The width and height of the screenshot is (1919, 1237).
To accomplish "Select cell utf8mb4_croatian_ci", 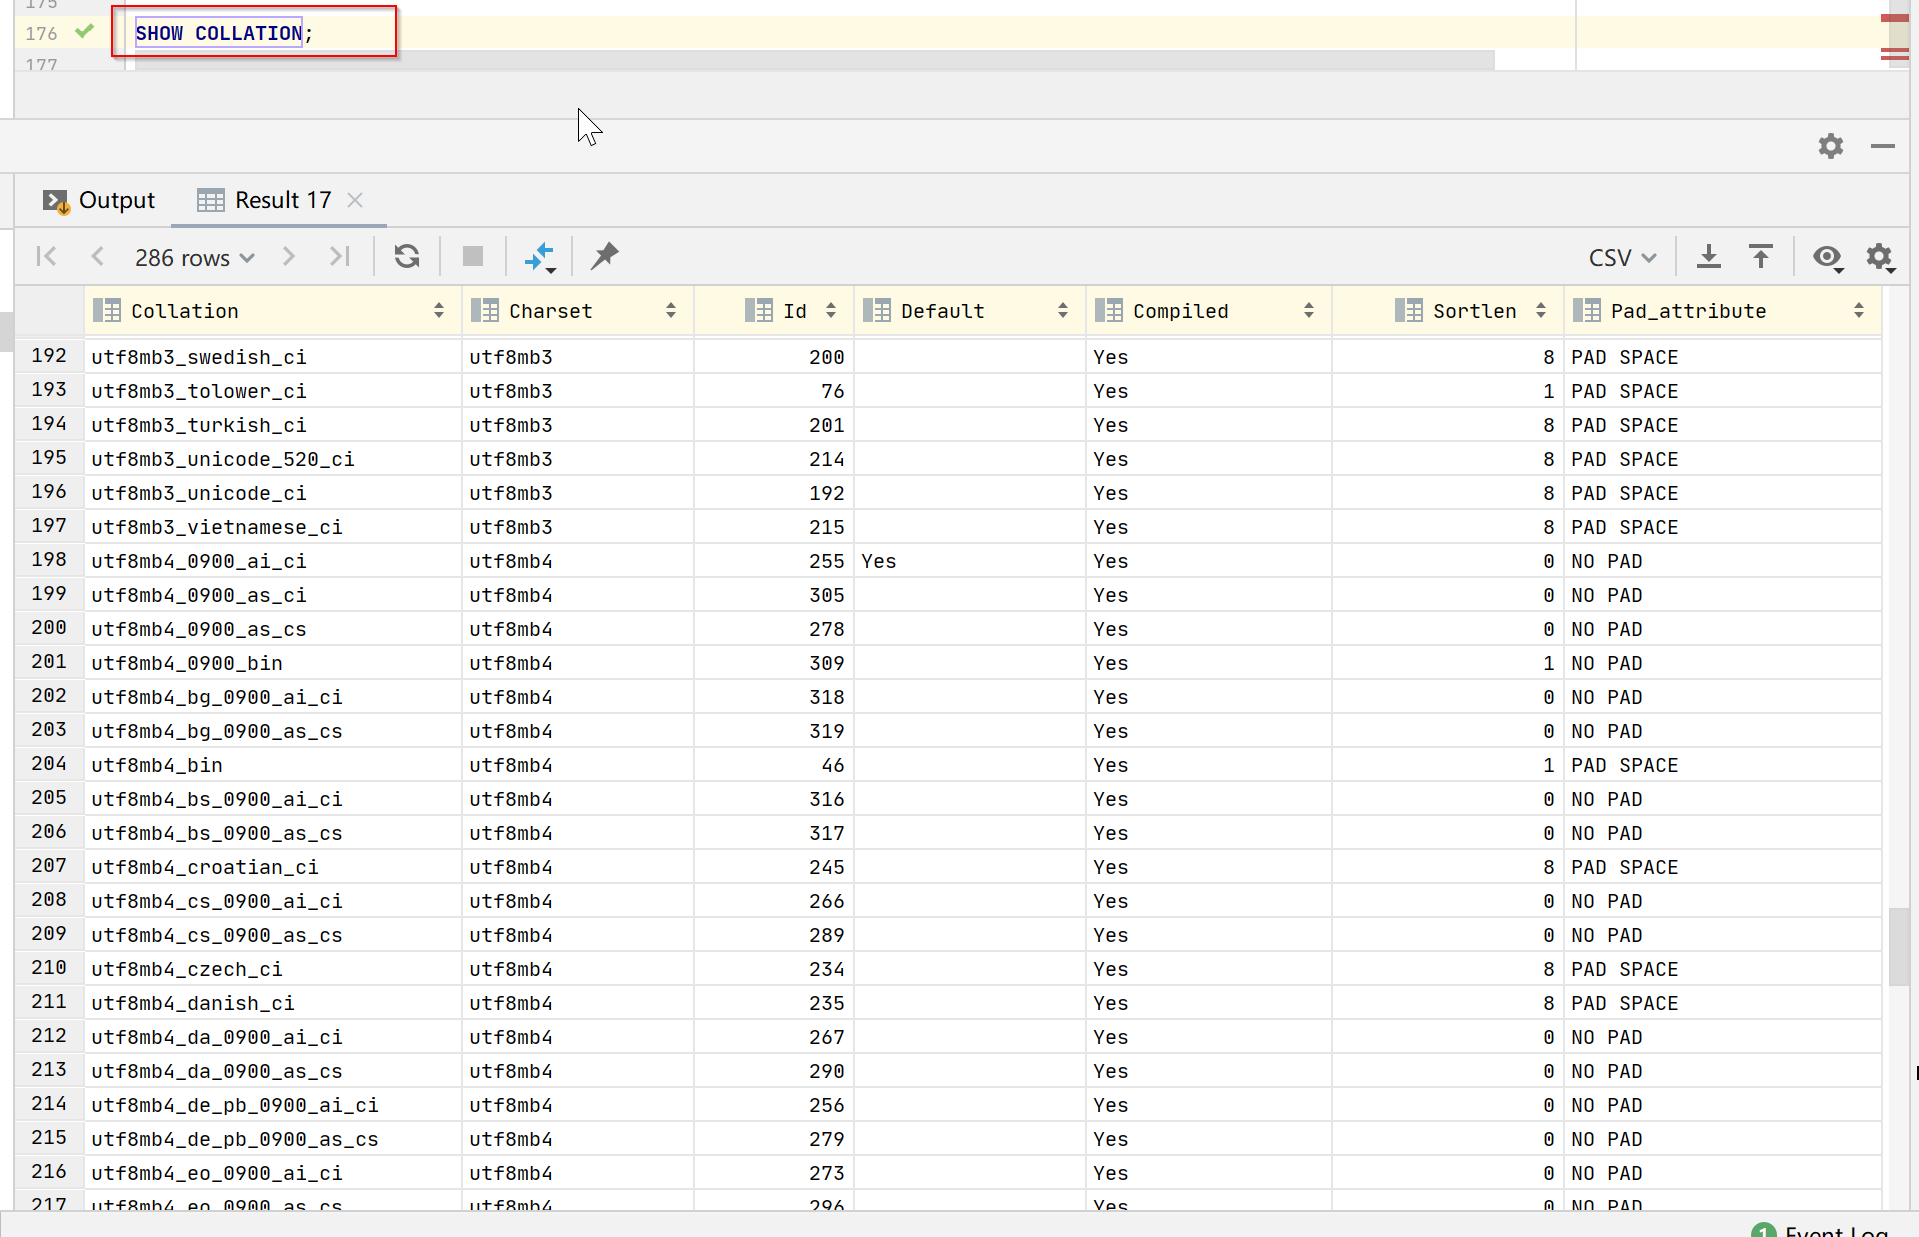I will [273, 867].
